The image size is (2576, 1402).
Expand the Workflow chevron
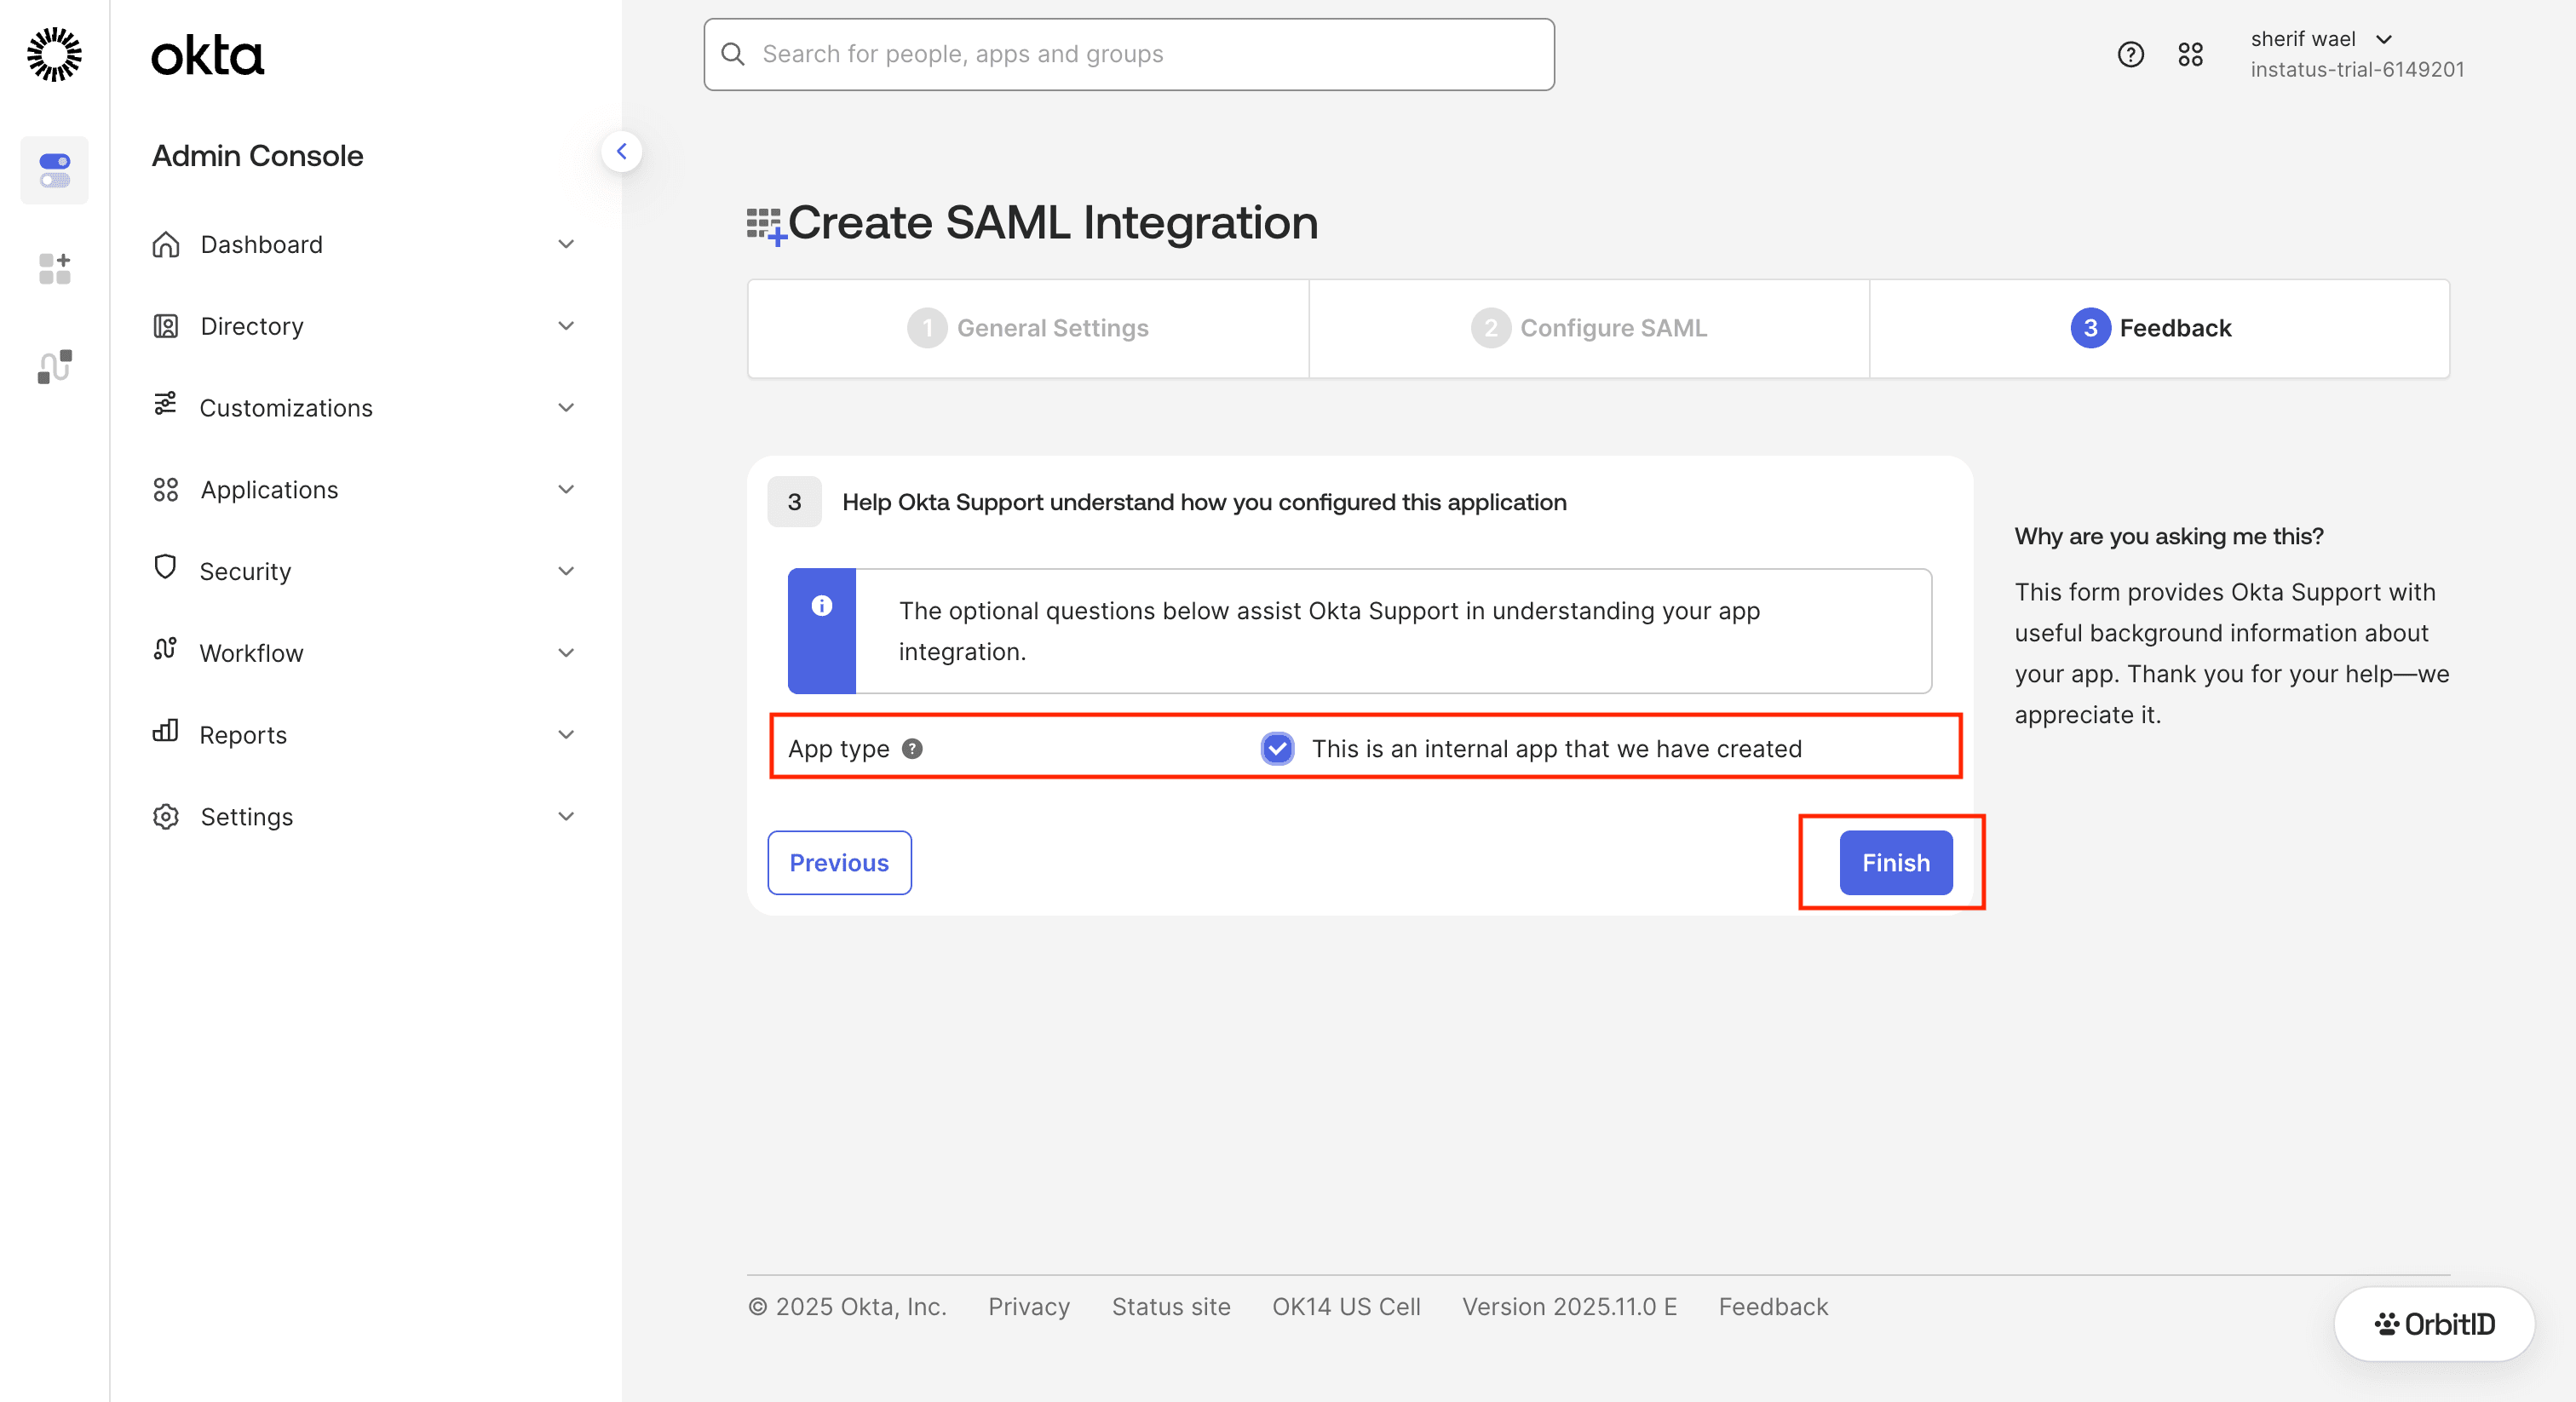pyautogui.click(x=566, y=653)
